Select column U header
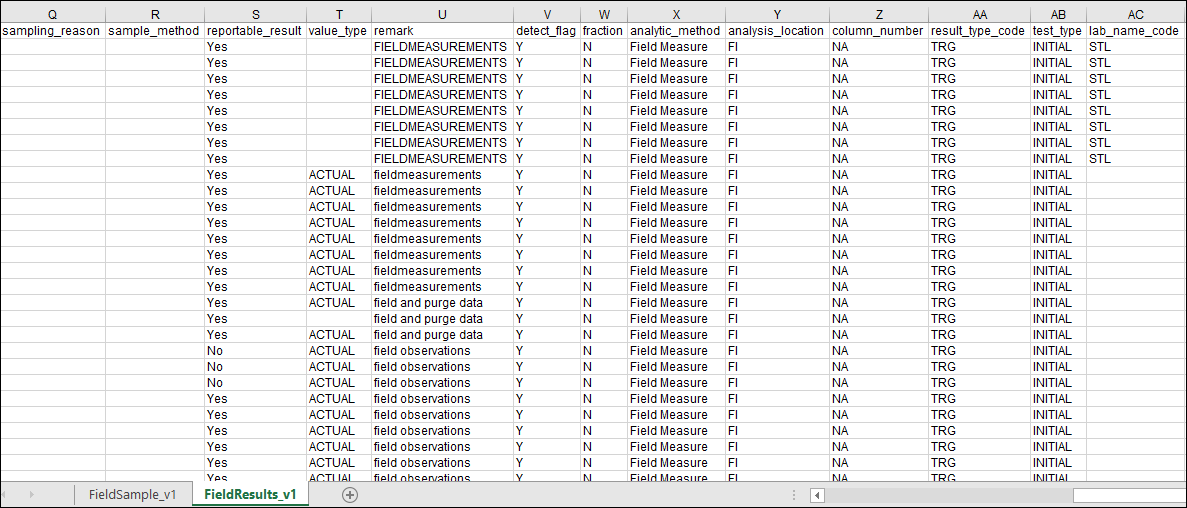The image size is (1187, 508). coord(441,14)
